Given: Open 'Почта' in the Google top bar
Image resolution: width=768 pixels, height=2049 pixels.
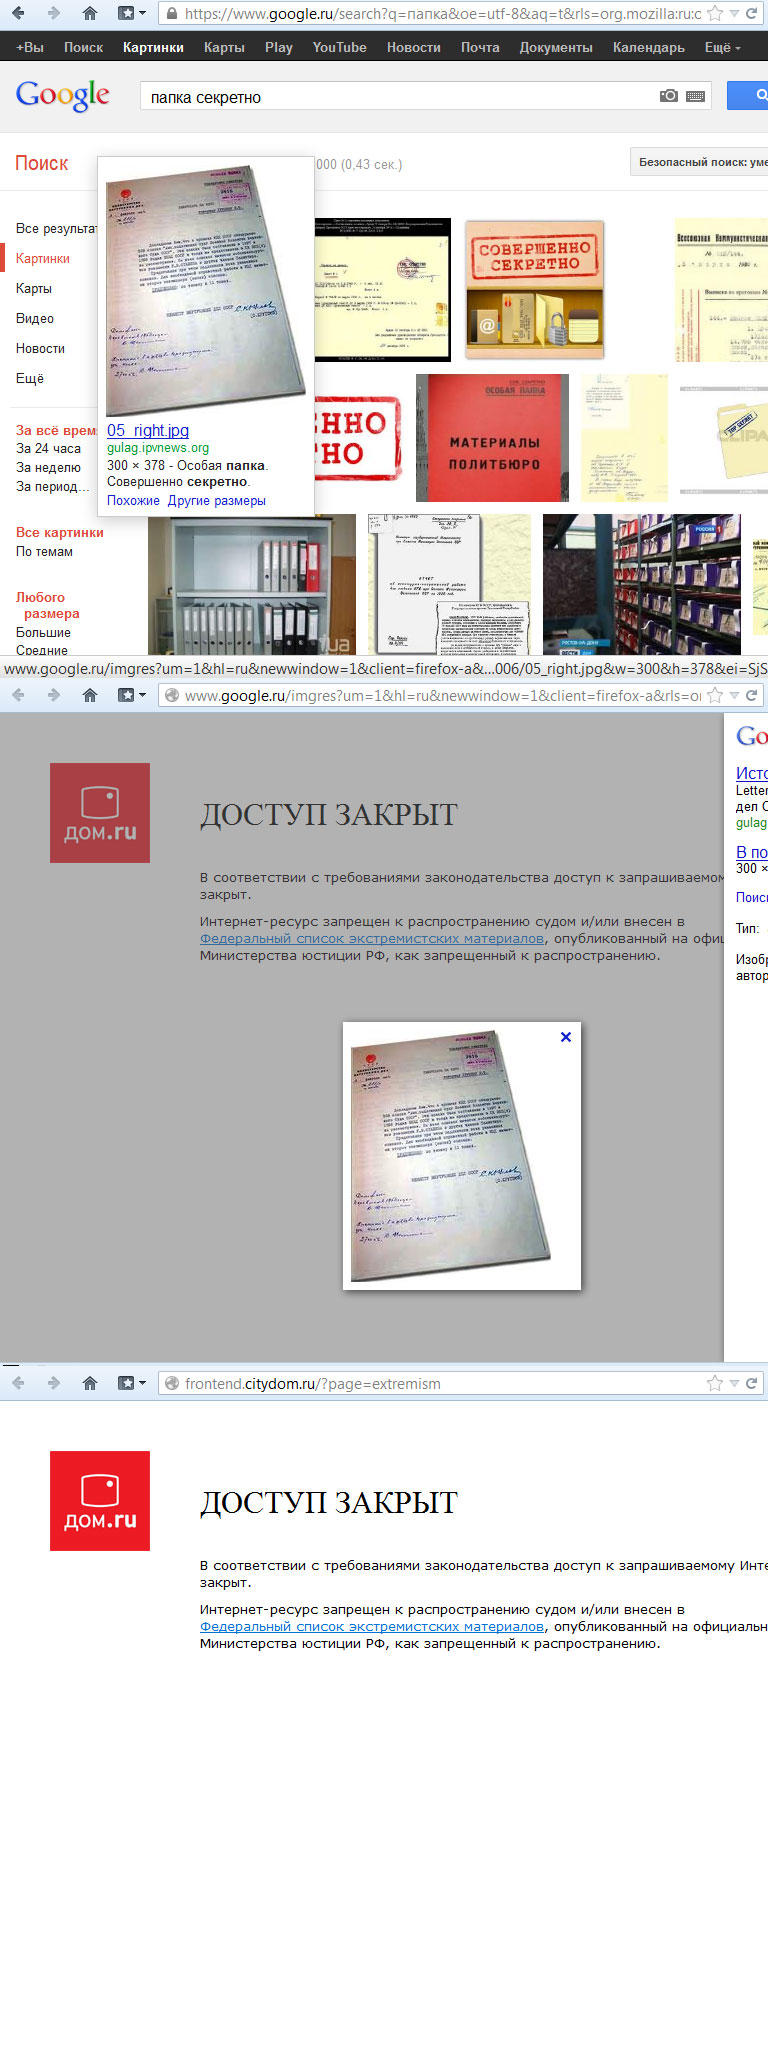Looking at the screenshot, I should pos(480,47).
